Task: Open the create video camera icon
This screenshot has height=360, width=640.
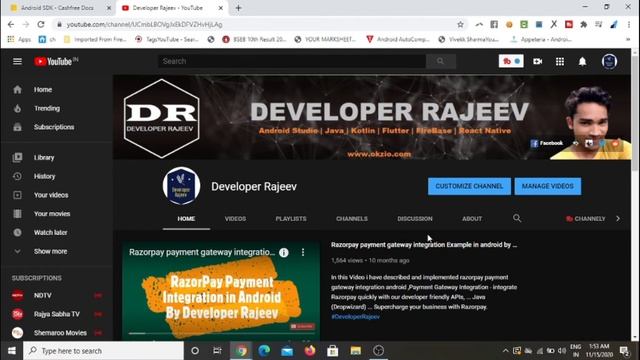Action: click(538, 62)
